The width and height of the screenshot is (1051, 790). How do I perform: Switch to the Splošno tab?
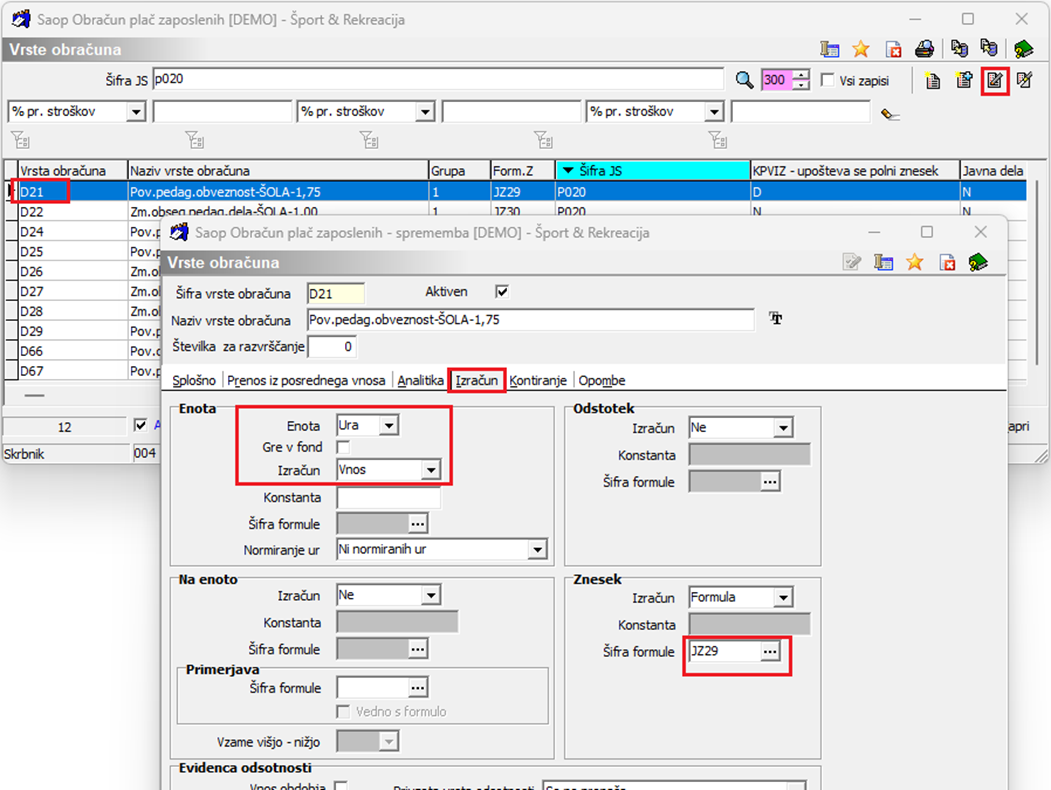[194, 381]
